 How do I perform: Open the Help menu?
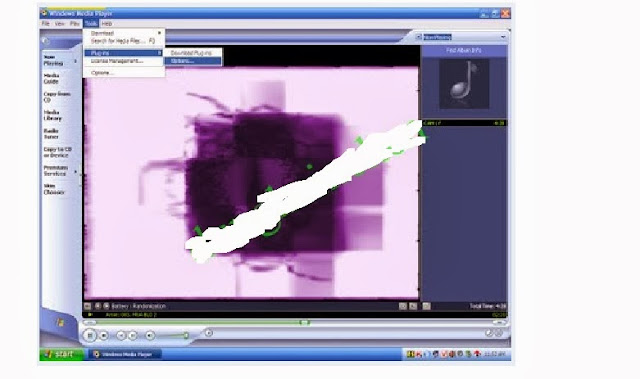tap(107, 24)
